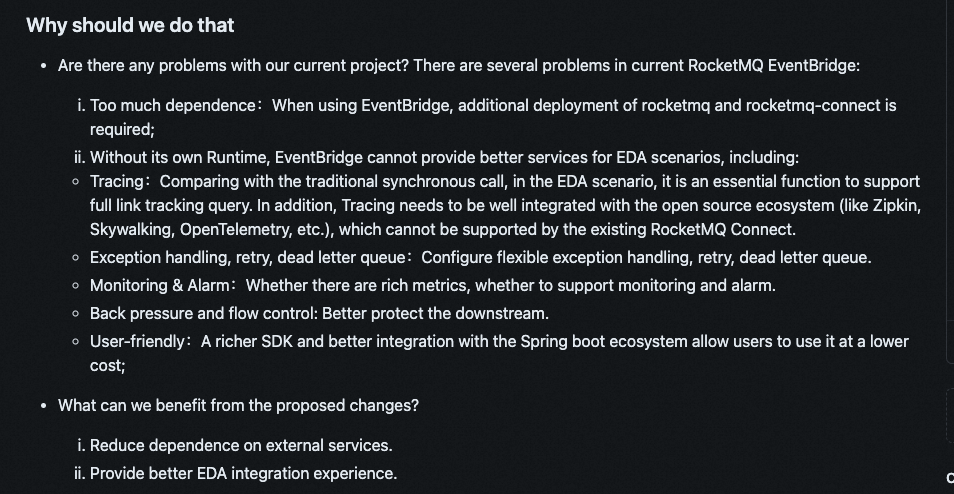Click the hollow bullet beside "Monitoring & Alarm"
Screen dimensions: 954x494
[76, 286]
